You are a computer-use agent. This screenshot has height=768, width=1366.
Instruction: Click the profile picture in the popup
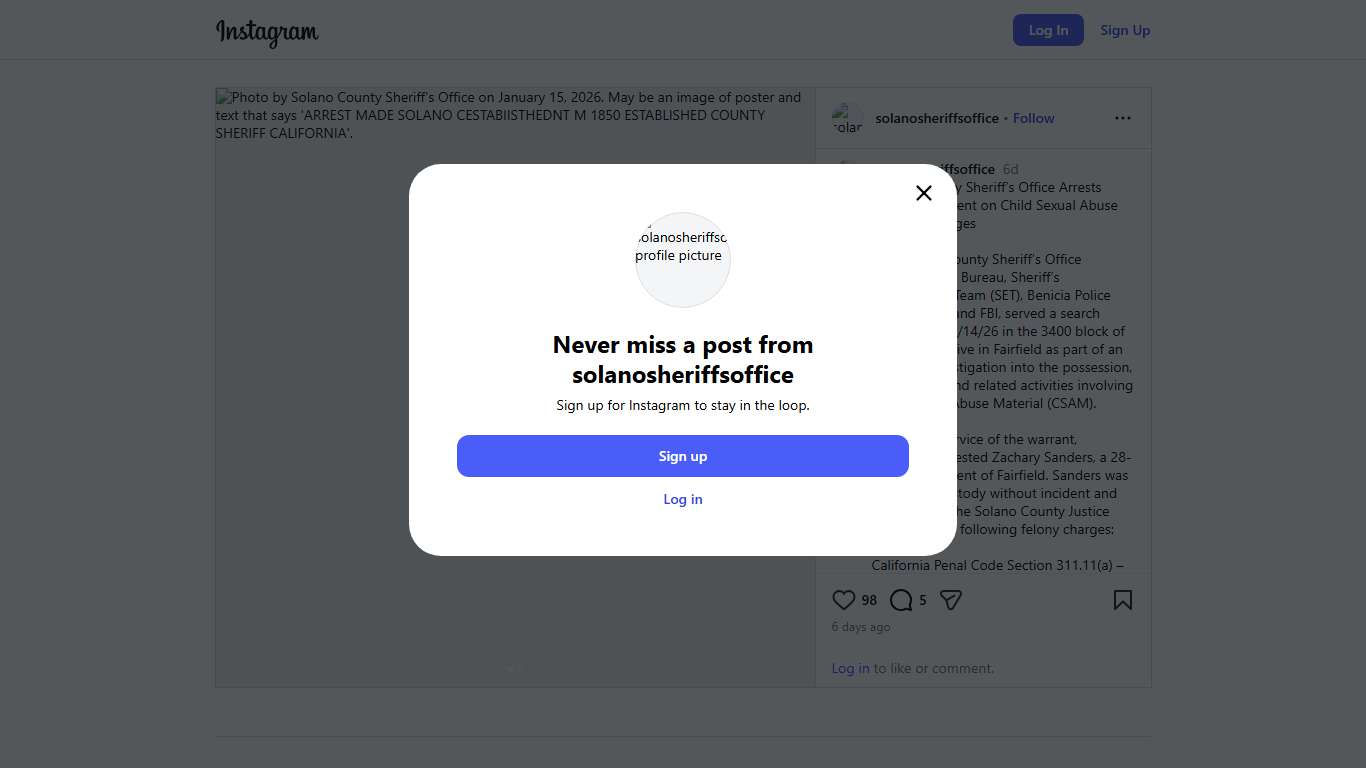[x=683, y=260]
